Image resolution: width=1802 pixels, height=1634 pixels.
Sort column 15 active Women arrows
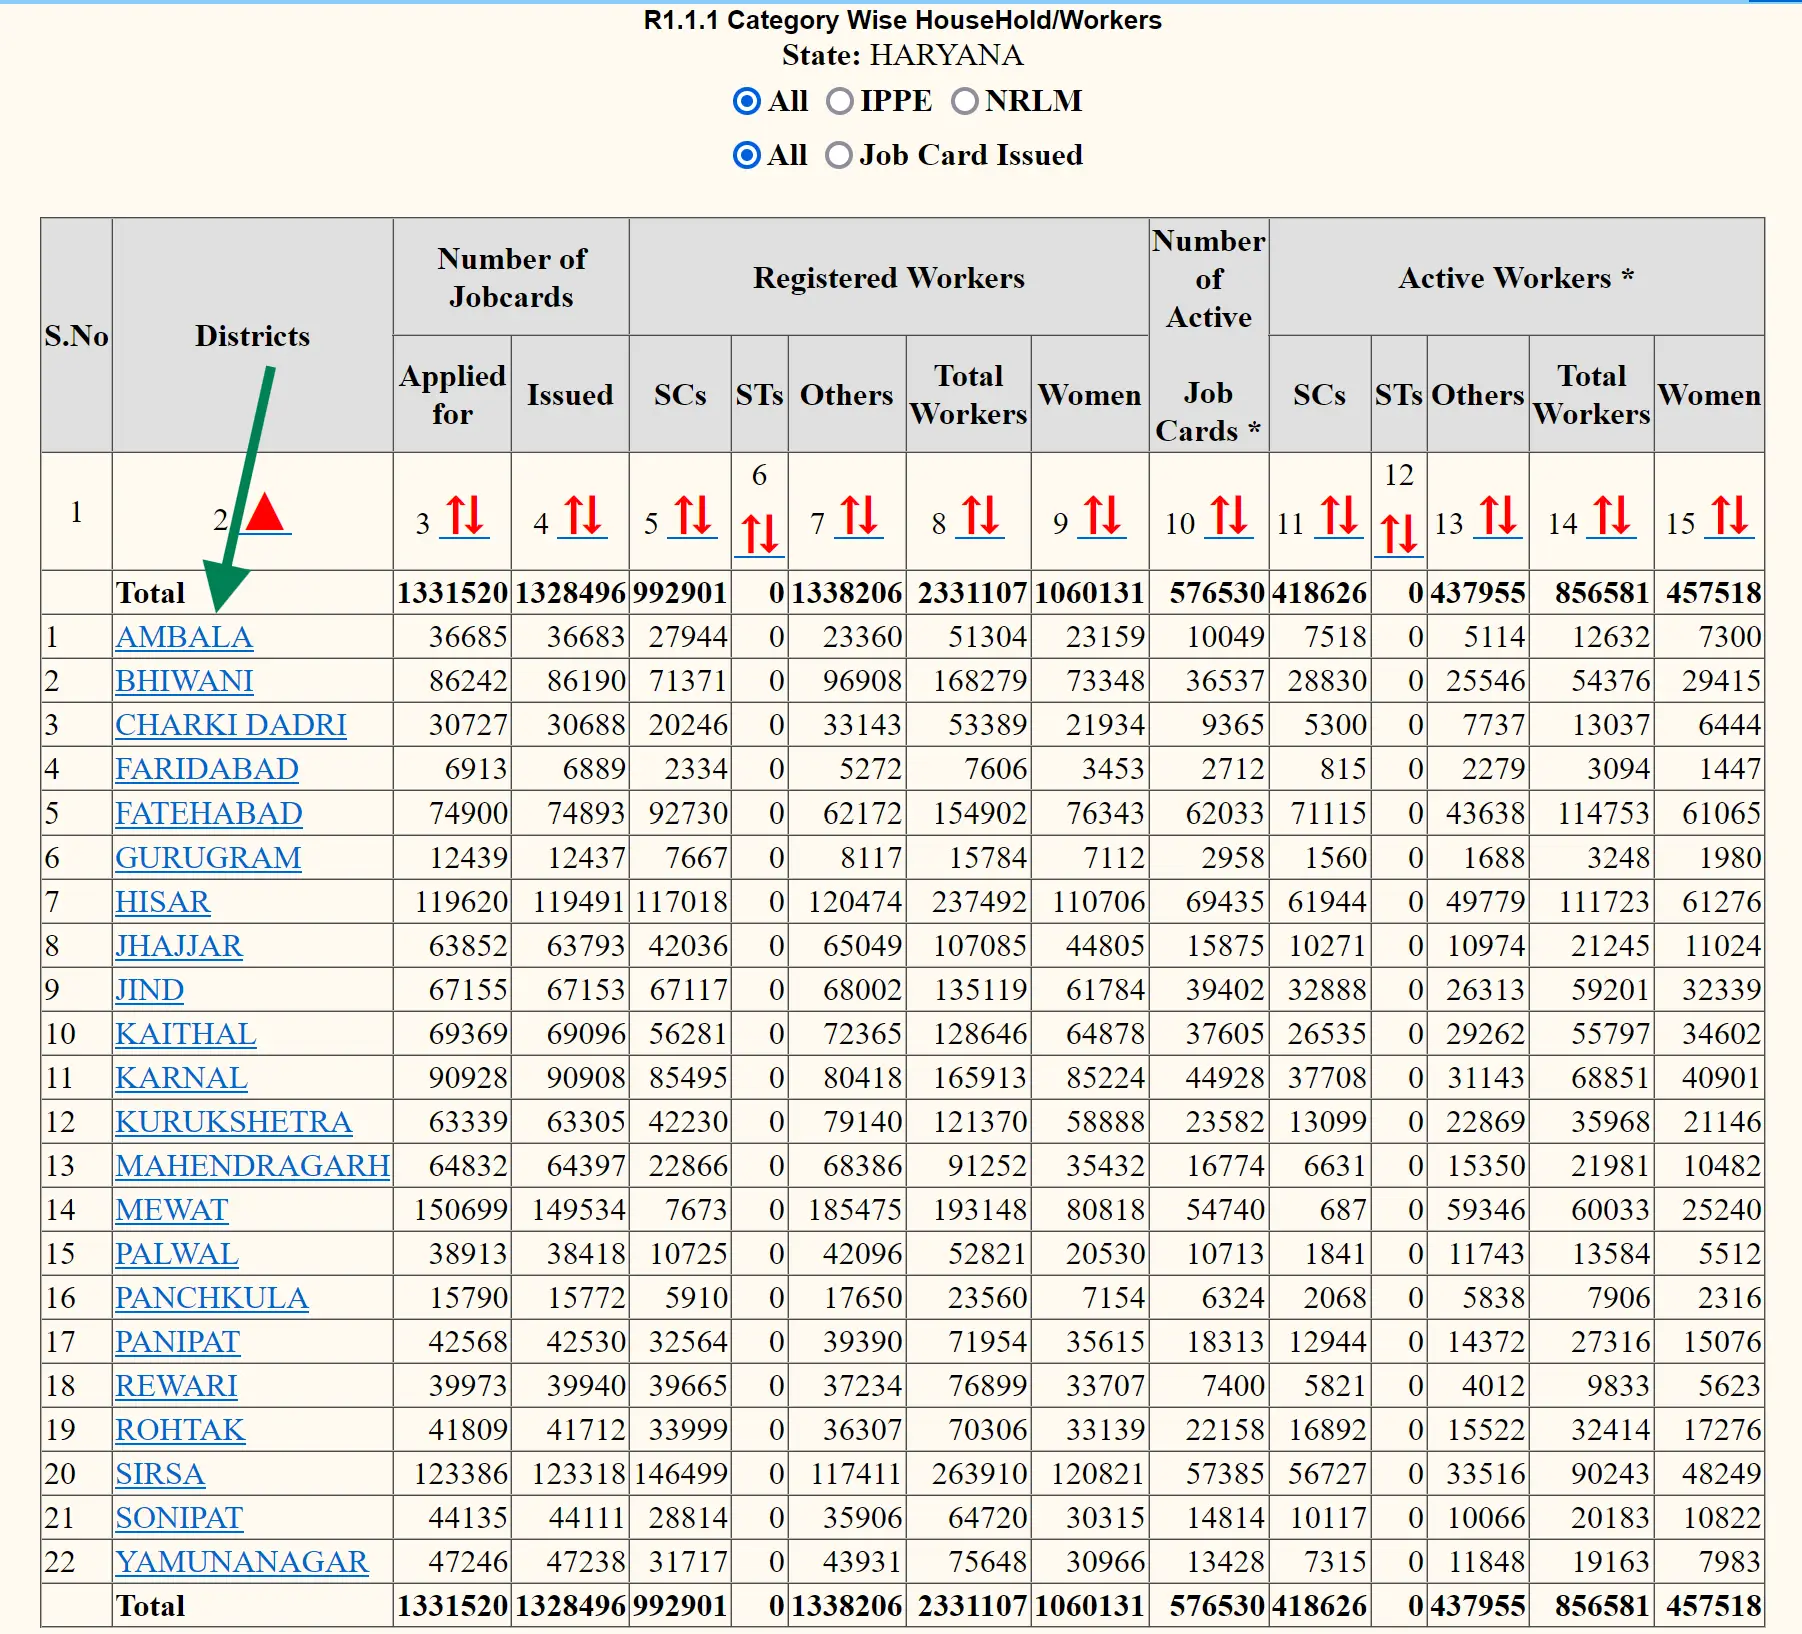point(1730,516)
